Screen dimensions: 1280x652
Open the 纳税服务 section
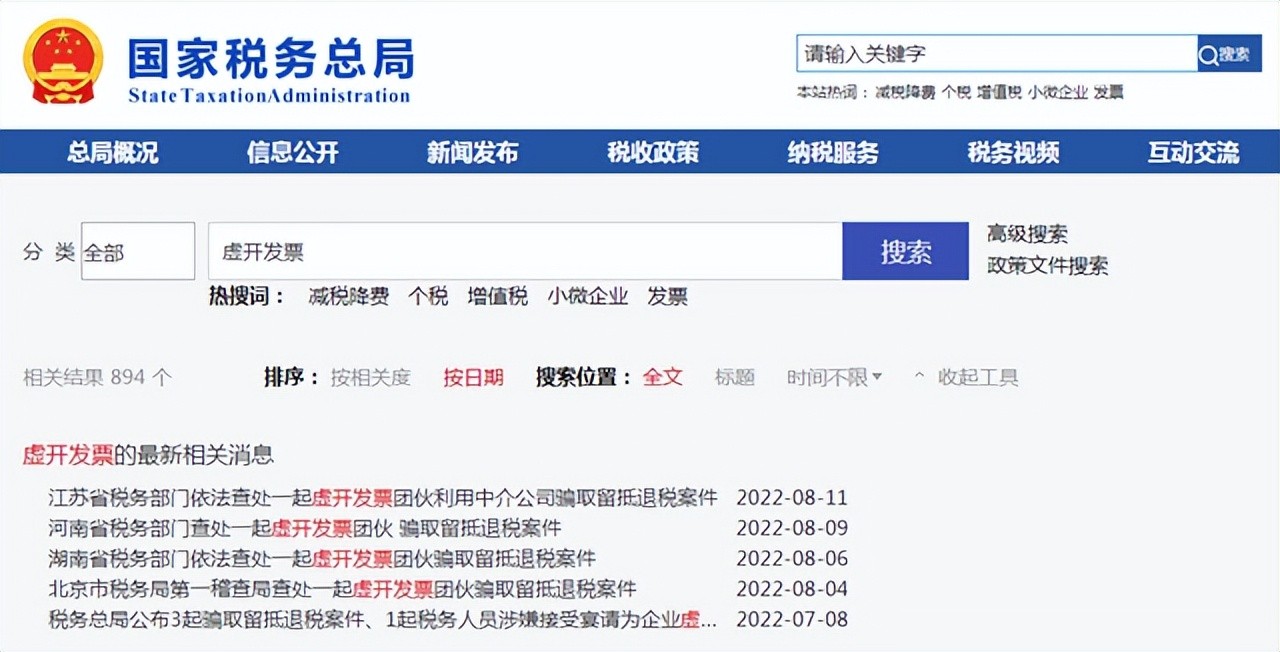833,152
